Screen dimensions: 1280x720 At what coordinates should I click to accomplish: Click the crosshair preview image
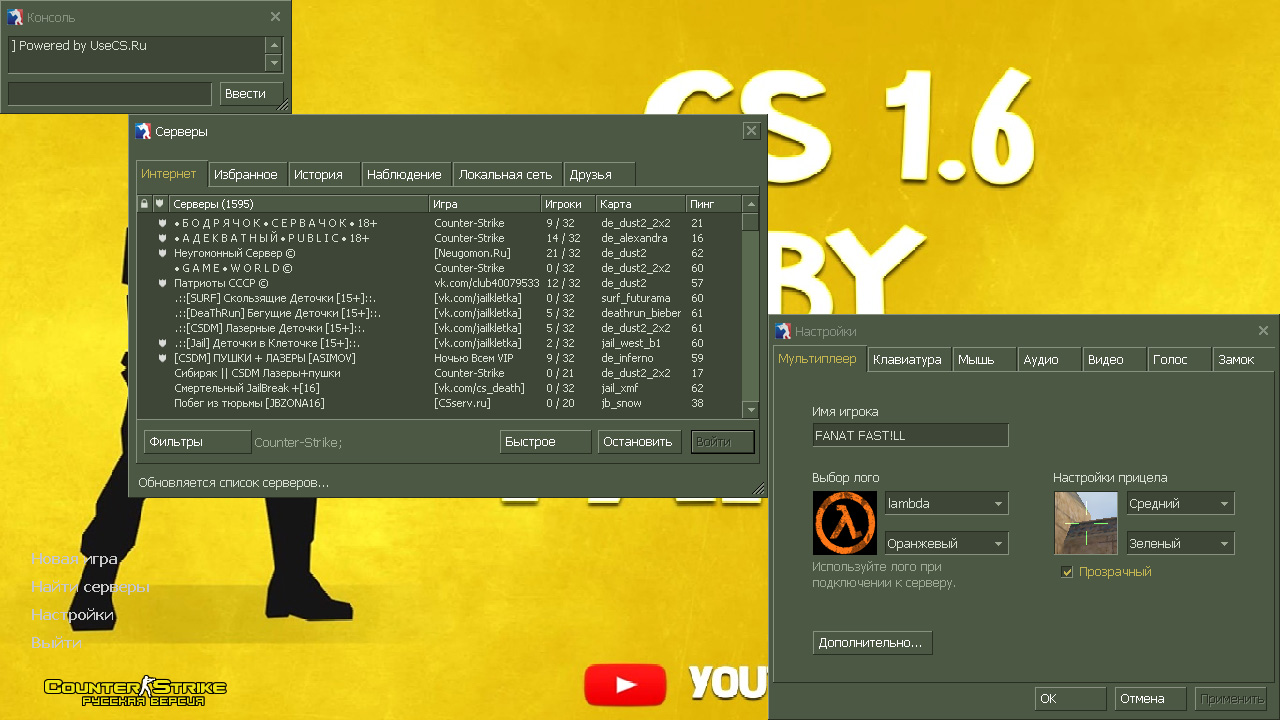(1086, 523)
